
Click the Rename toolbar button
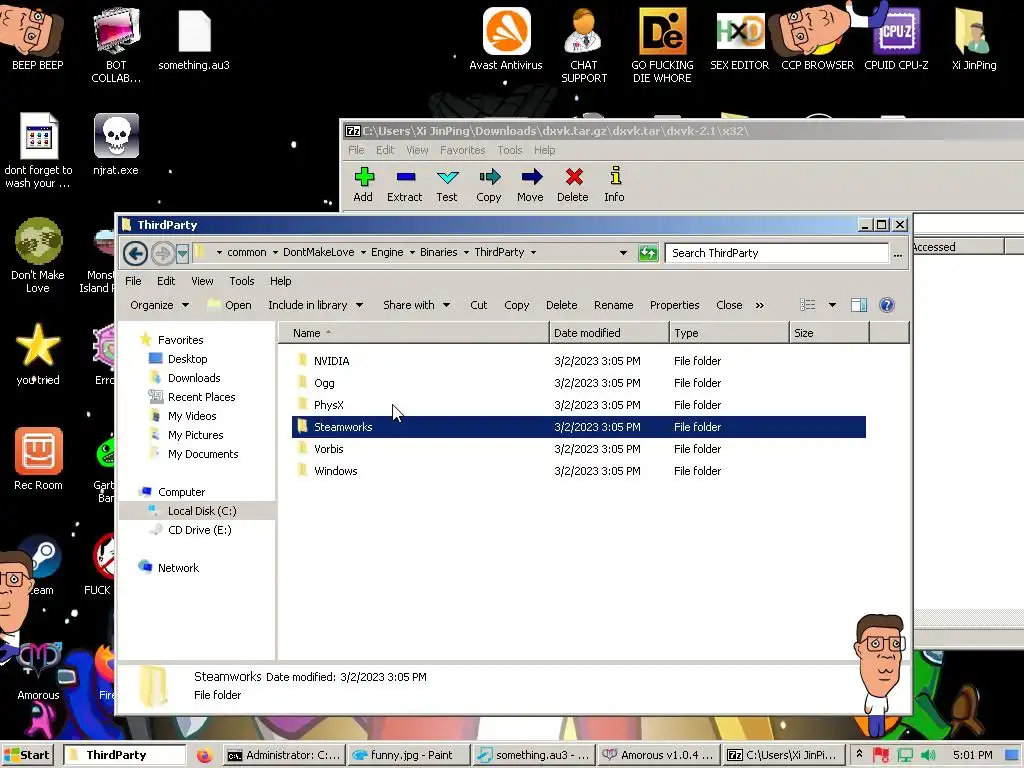613,305
